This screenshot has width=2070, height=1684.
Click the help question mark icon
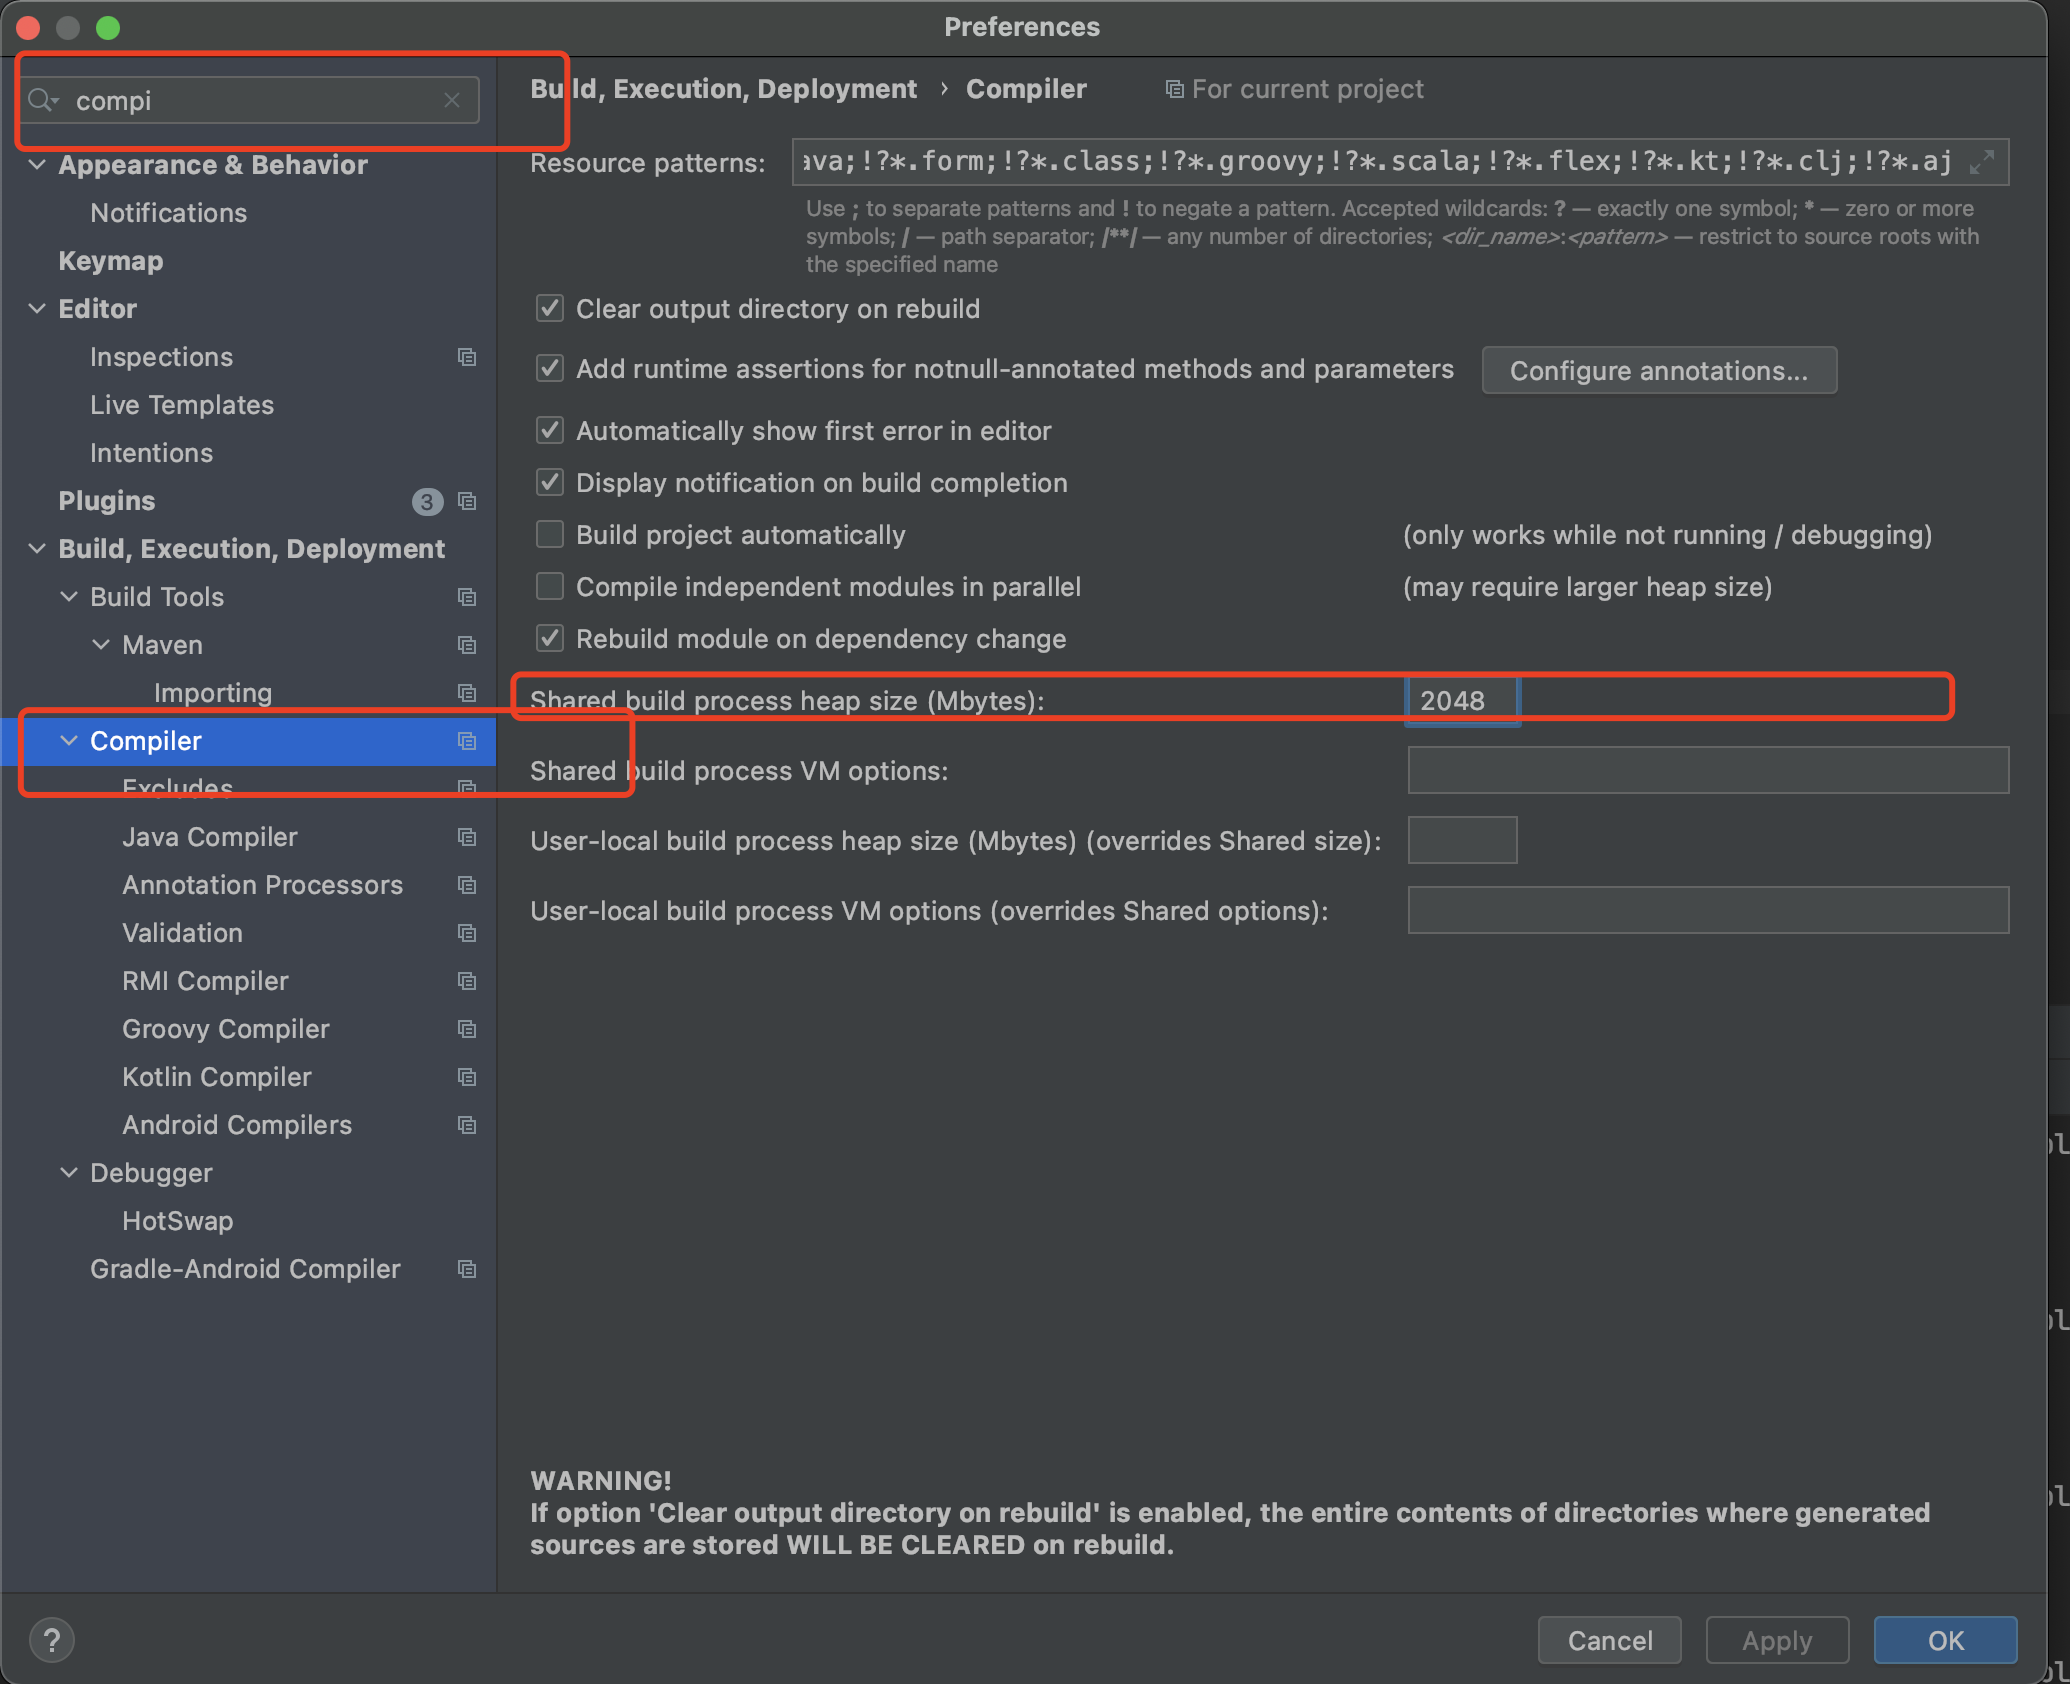pyautogui.click(x=52, y=1640)
